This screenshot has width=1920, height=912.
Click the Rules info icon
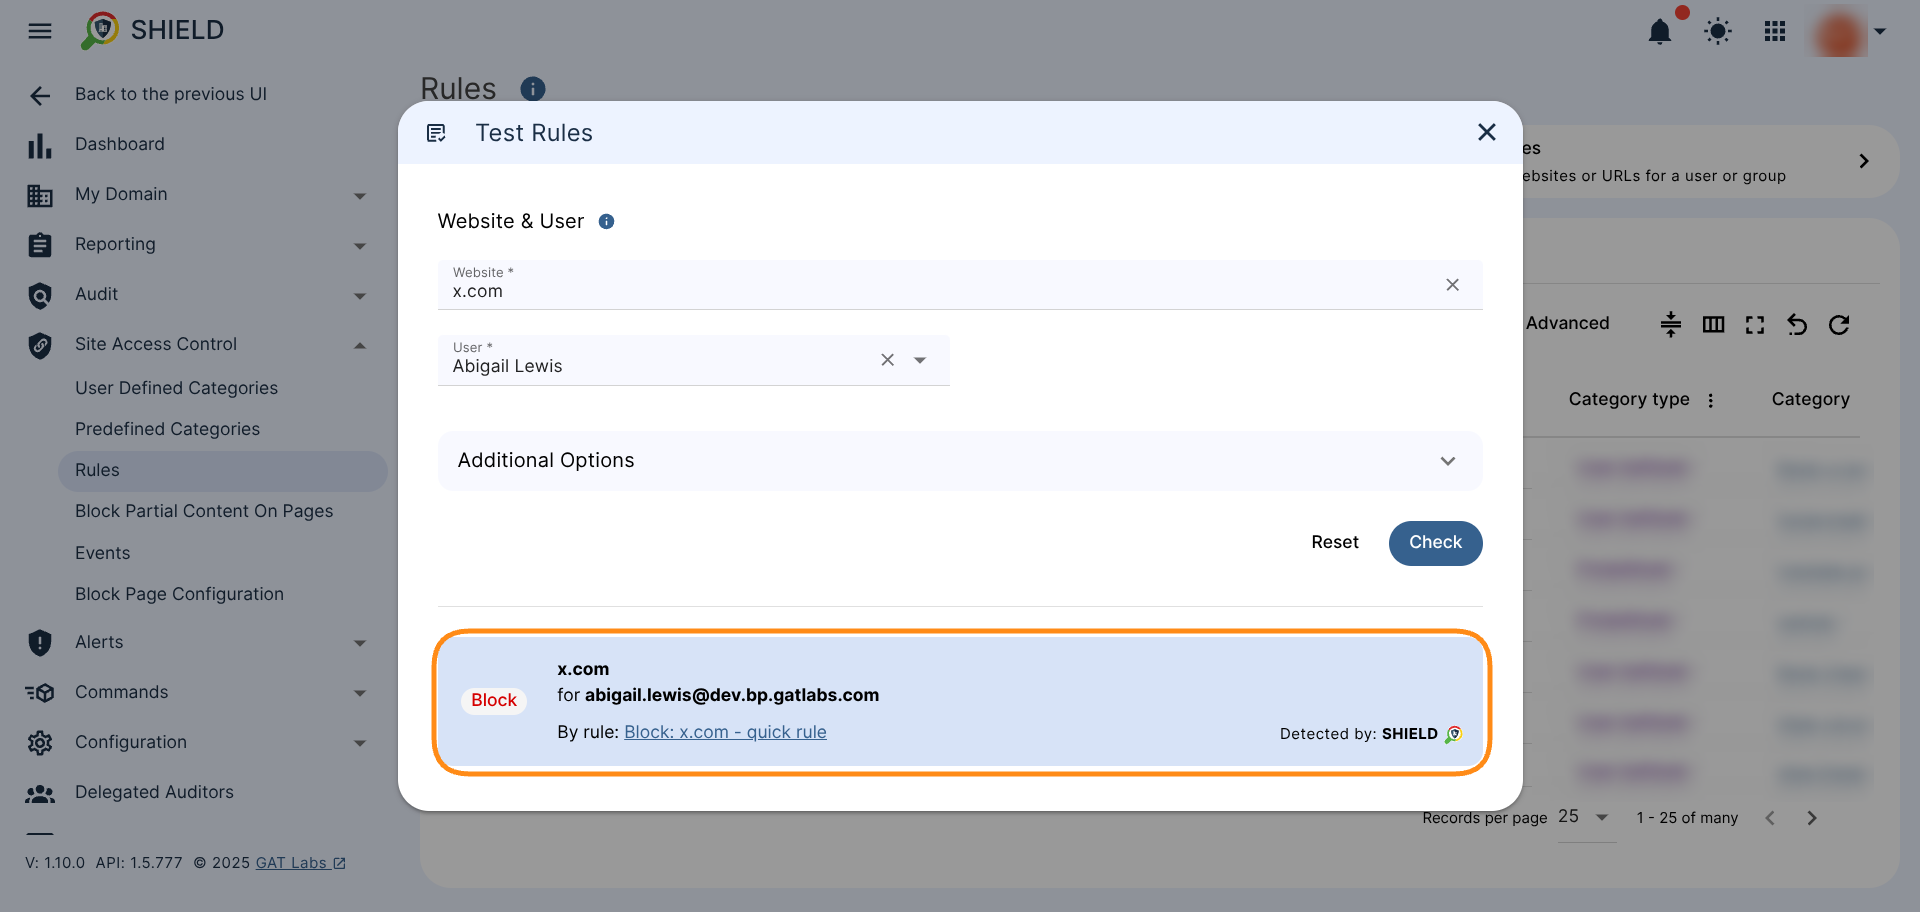(533, 89)
